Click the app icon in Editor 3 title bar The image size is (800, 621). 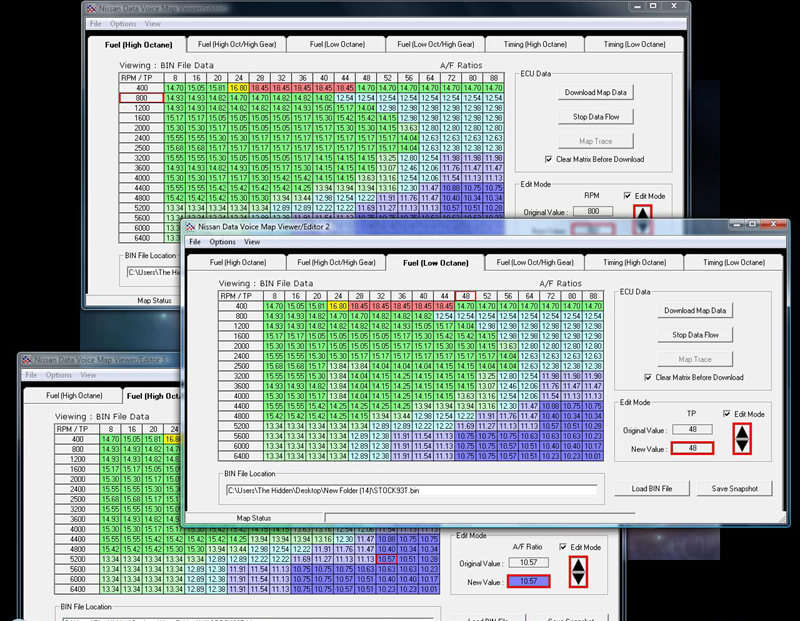pos(27,360)
